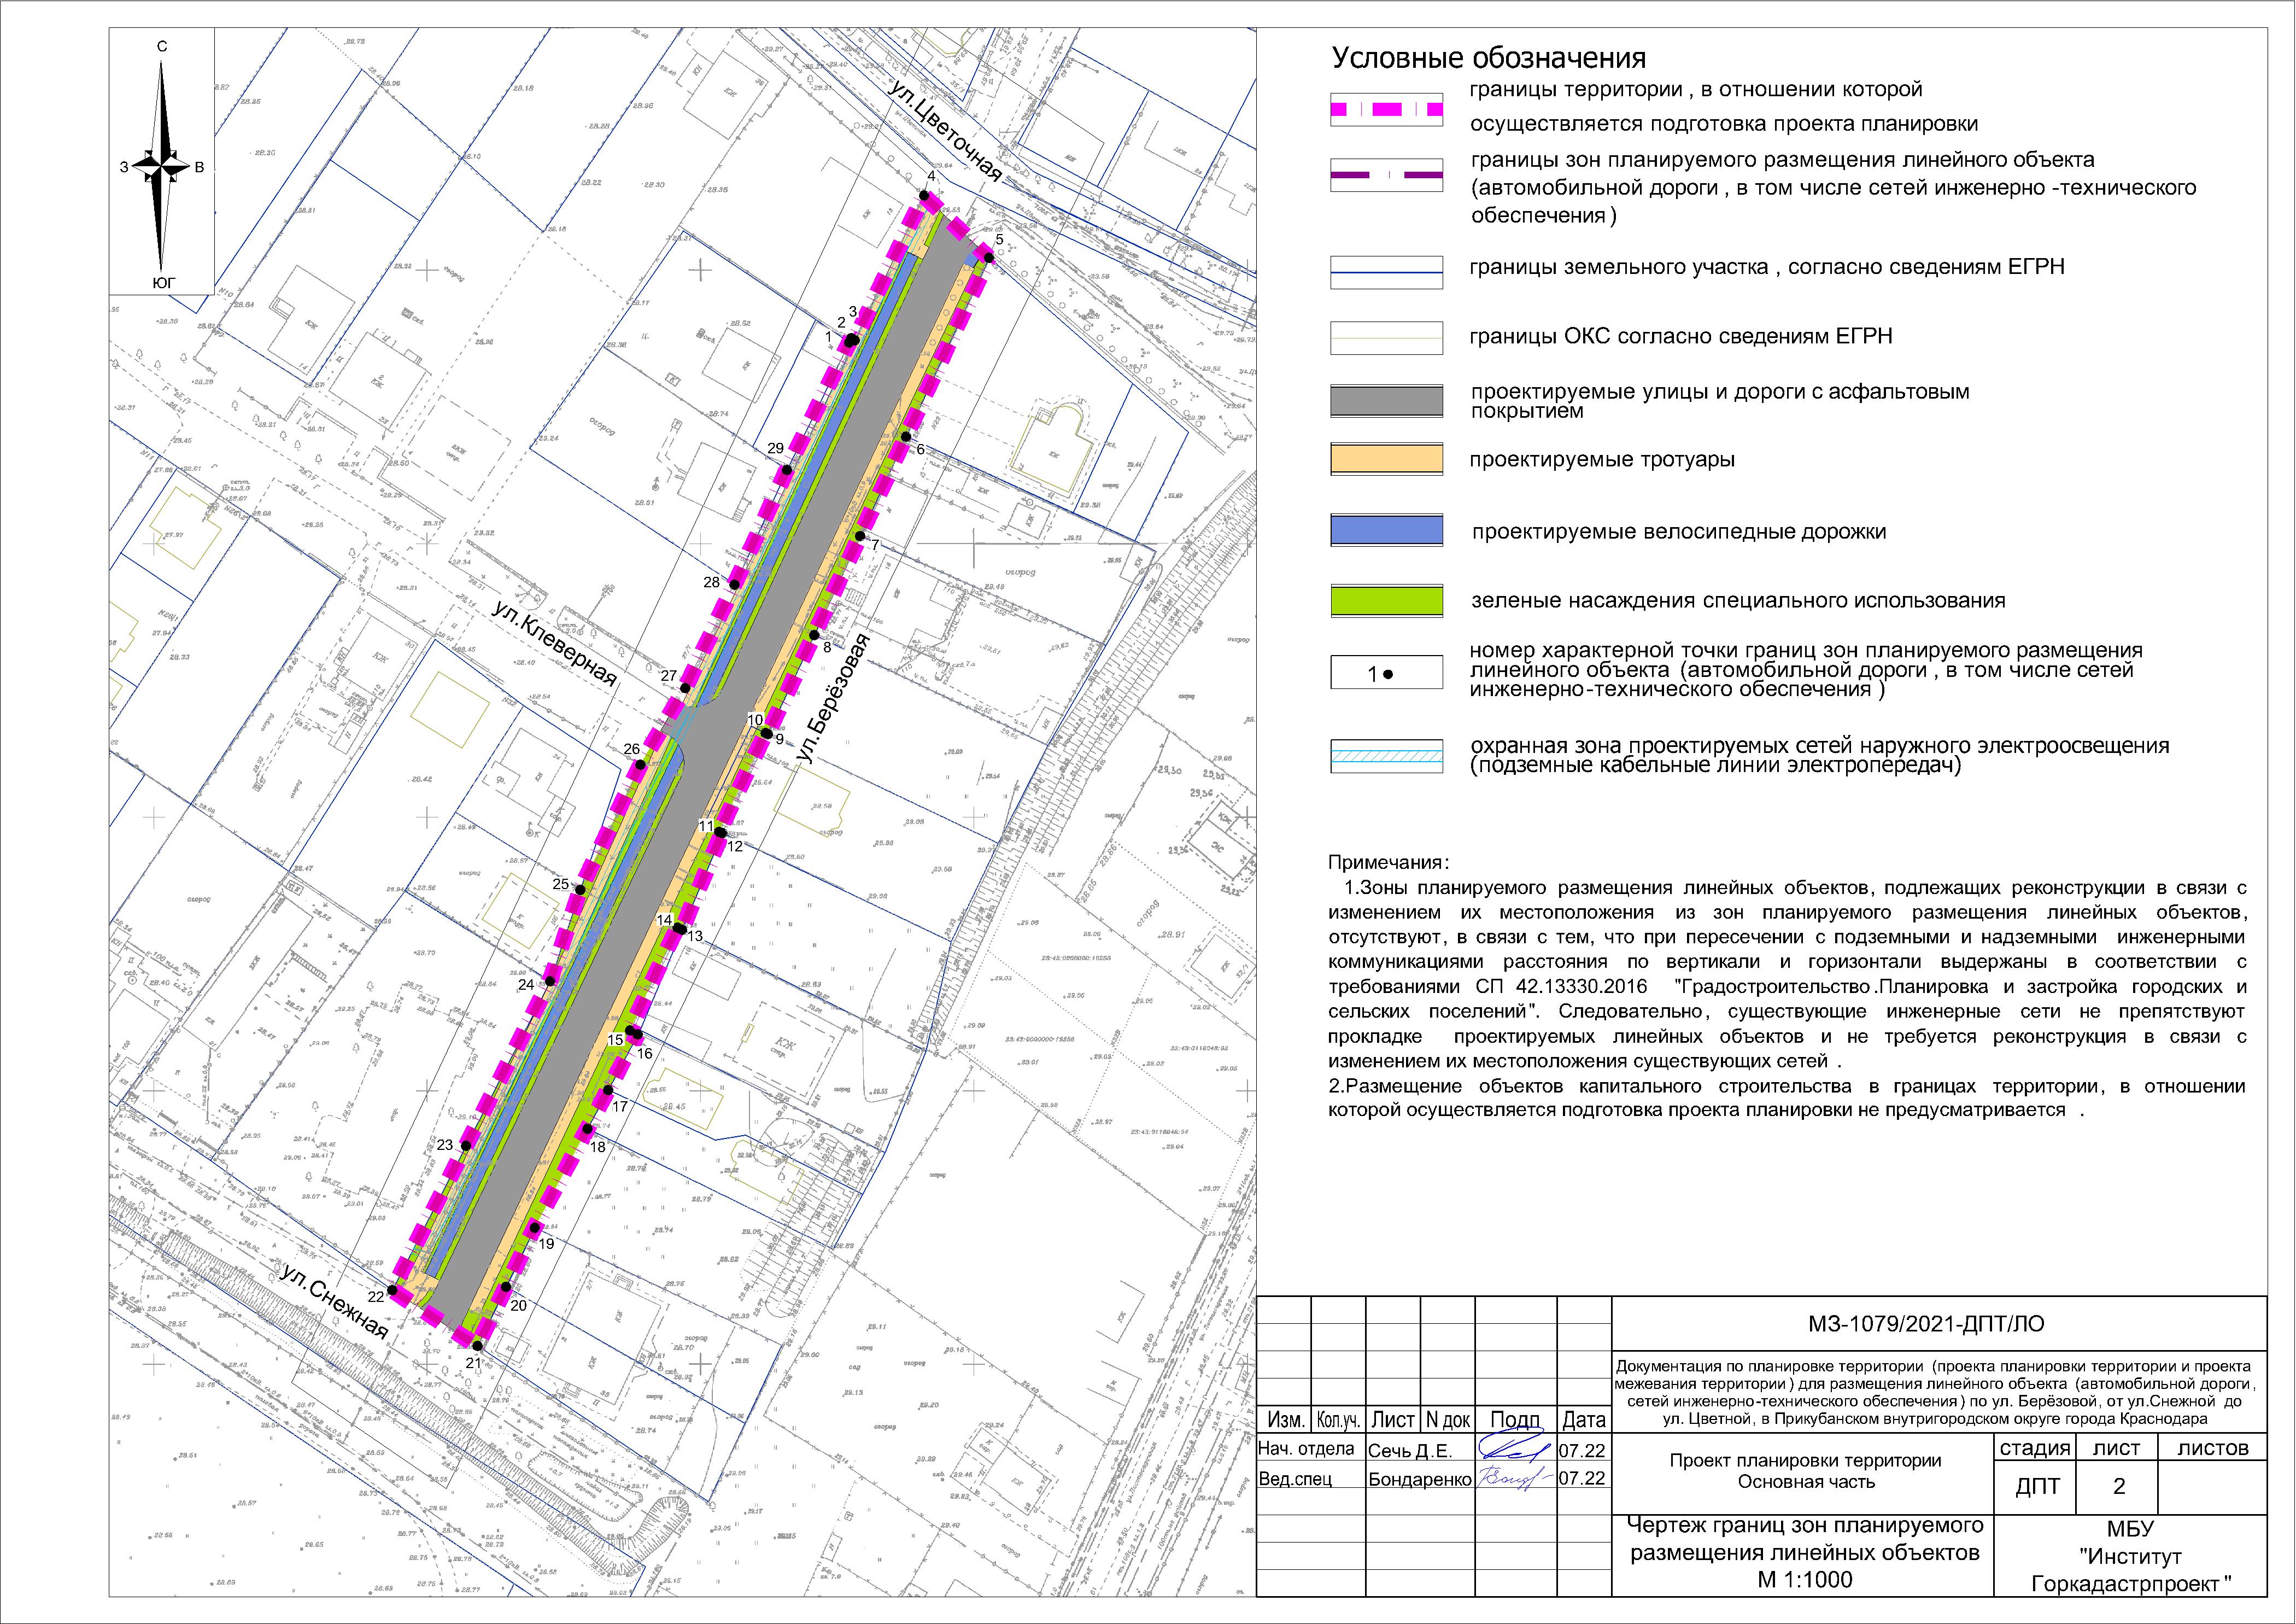The height and width of the screenshot is (1624, 2296).
Task: Click the ул.Цветочная street label
Action: click(944, 132)
